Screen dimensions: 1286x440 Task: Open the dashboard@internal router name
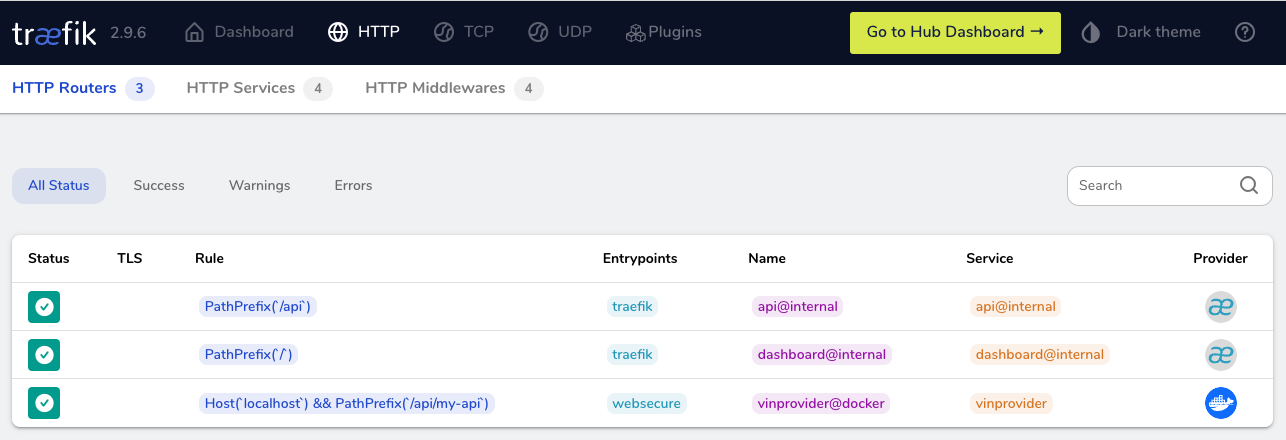(822, 355)
